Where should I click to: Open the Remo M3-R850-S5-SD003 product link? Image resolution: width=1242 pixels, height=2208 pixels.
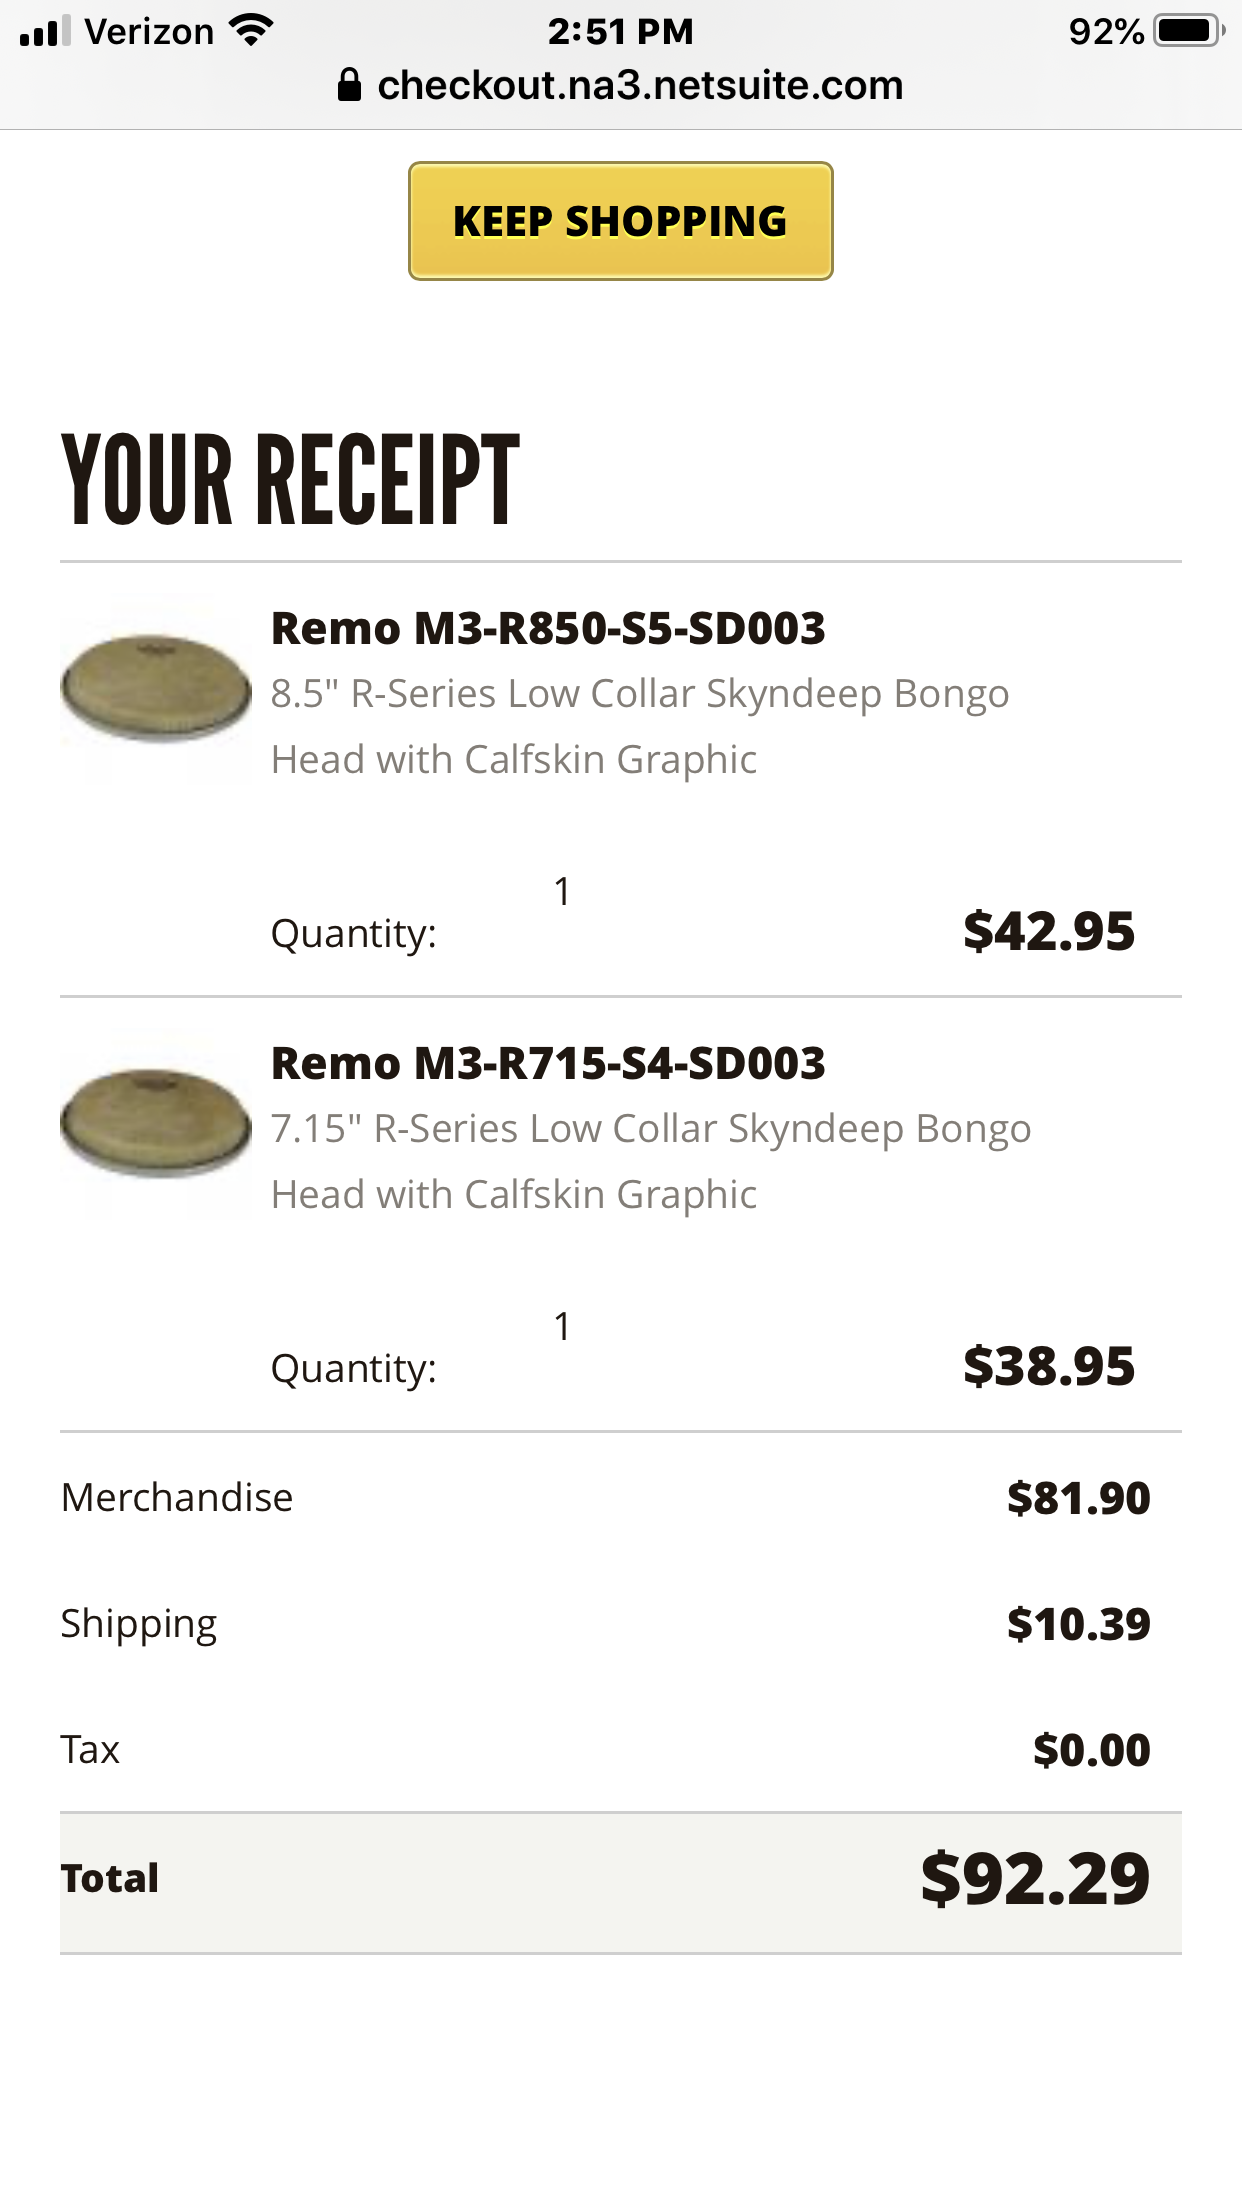pos(548,629)
